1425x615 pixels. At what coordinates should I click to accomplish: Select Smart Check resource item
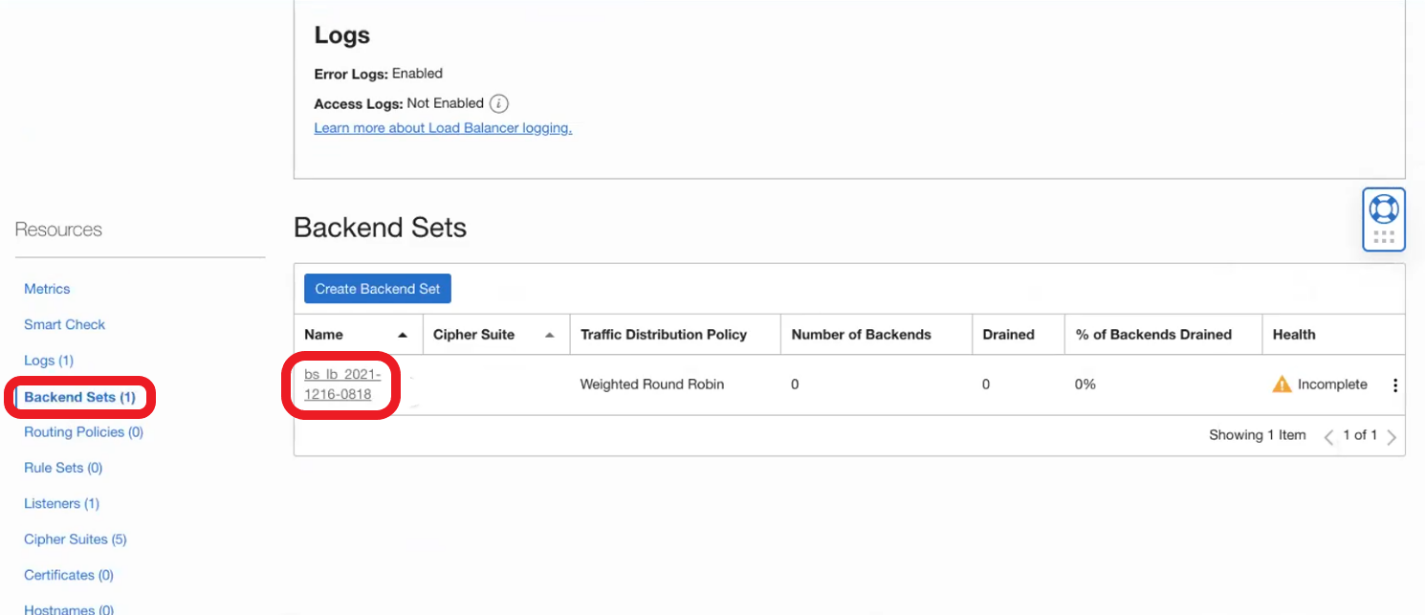coord(64,325)
